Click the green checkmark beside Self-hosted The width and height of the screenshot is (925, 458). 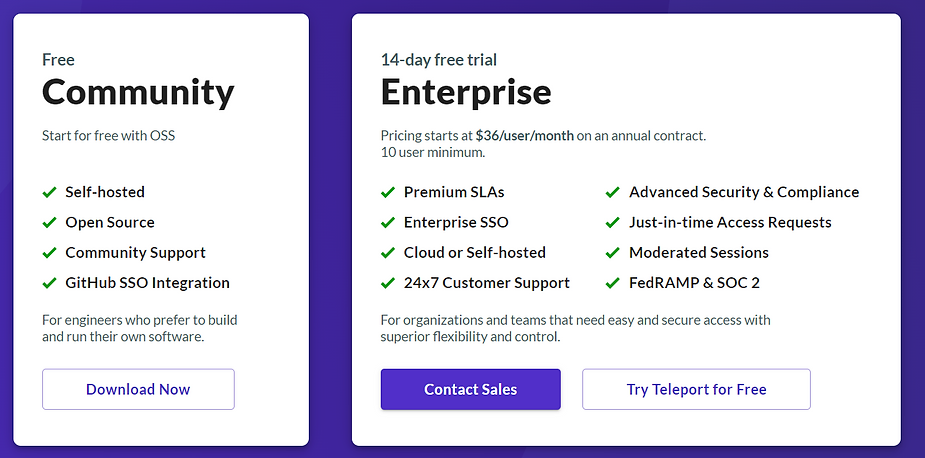coord(50,192)
